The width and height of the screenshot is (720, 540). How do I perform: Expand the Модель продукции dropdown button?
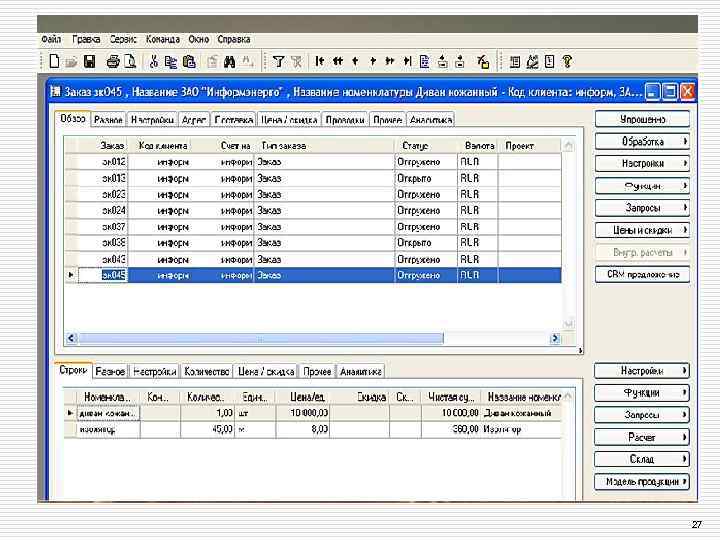pos(643,481)
